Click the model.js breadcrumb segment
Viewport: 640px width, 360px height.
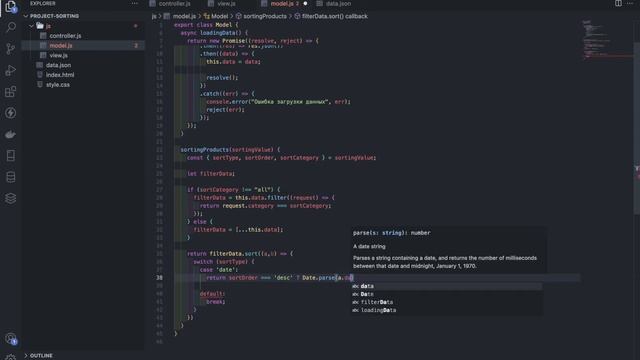(x=184, y=16)
